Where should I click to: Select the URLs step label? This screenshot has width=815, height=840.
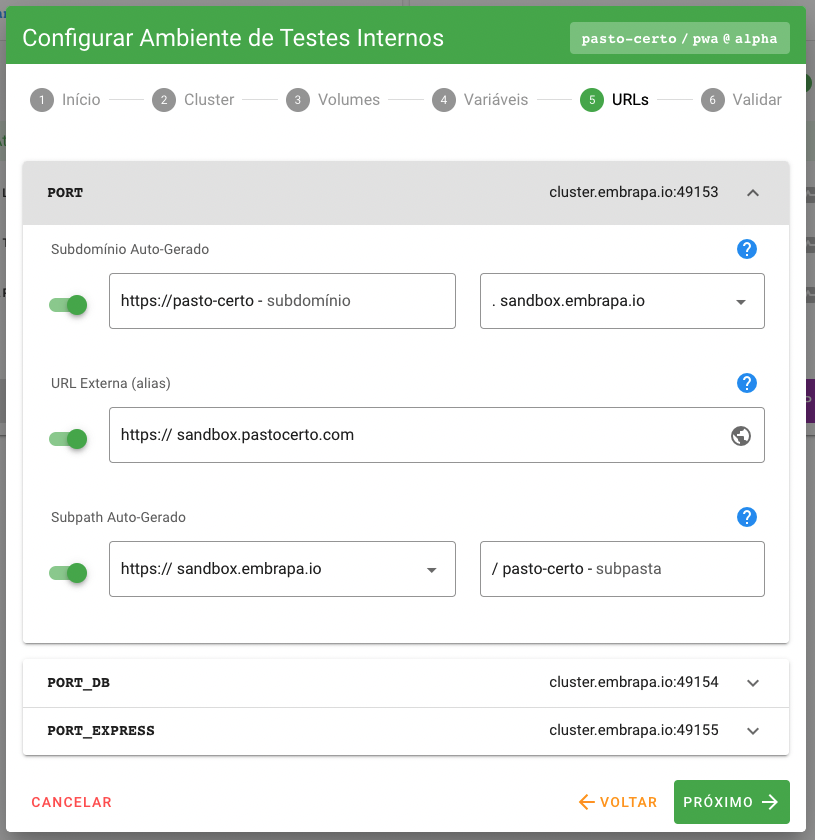pos(630,100)
